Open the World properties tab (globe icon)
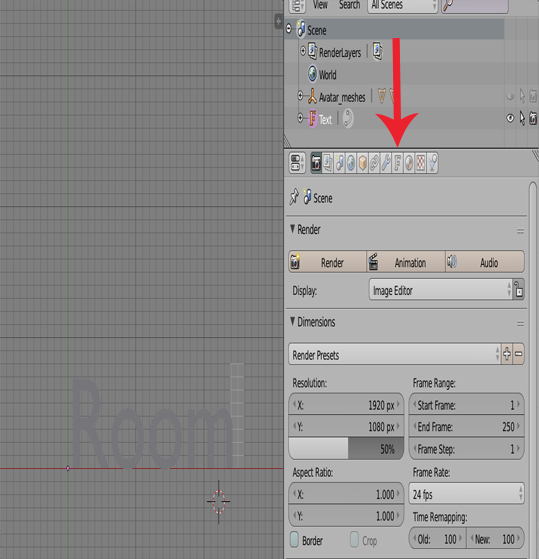The image size is (539, 559). coord(351,163)
